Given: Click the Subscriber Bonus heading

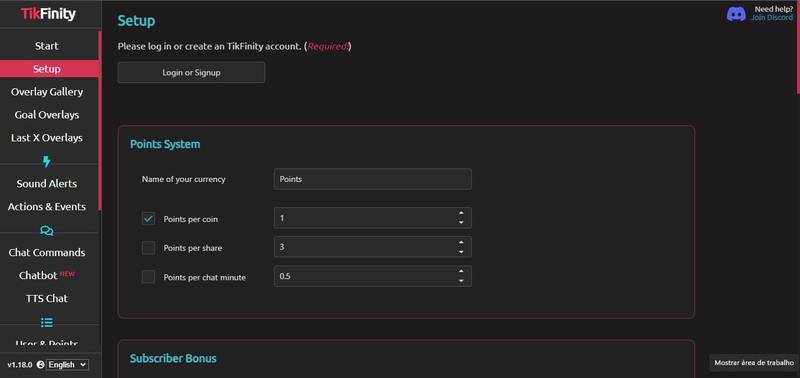Looking at the screenshot, I should click(x=173, y=359).
